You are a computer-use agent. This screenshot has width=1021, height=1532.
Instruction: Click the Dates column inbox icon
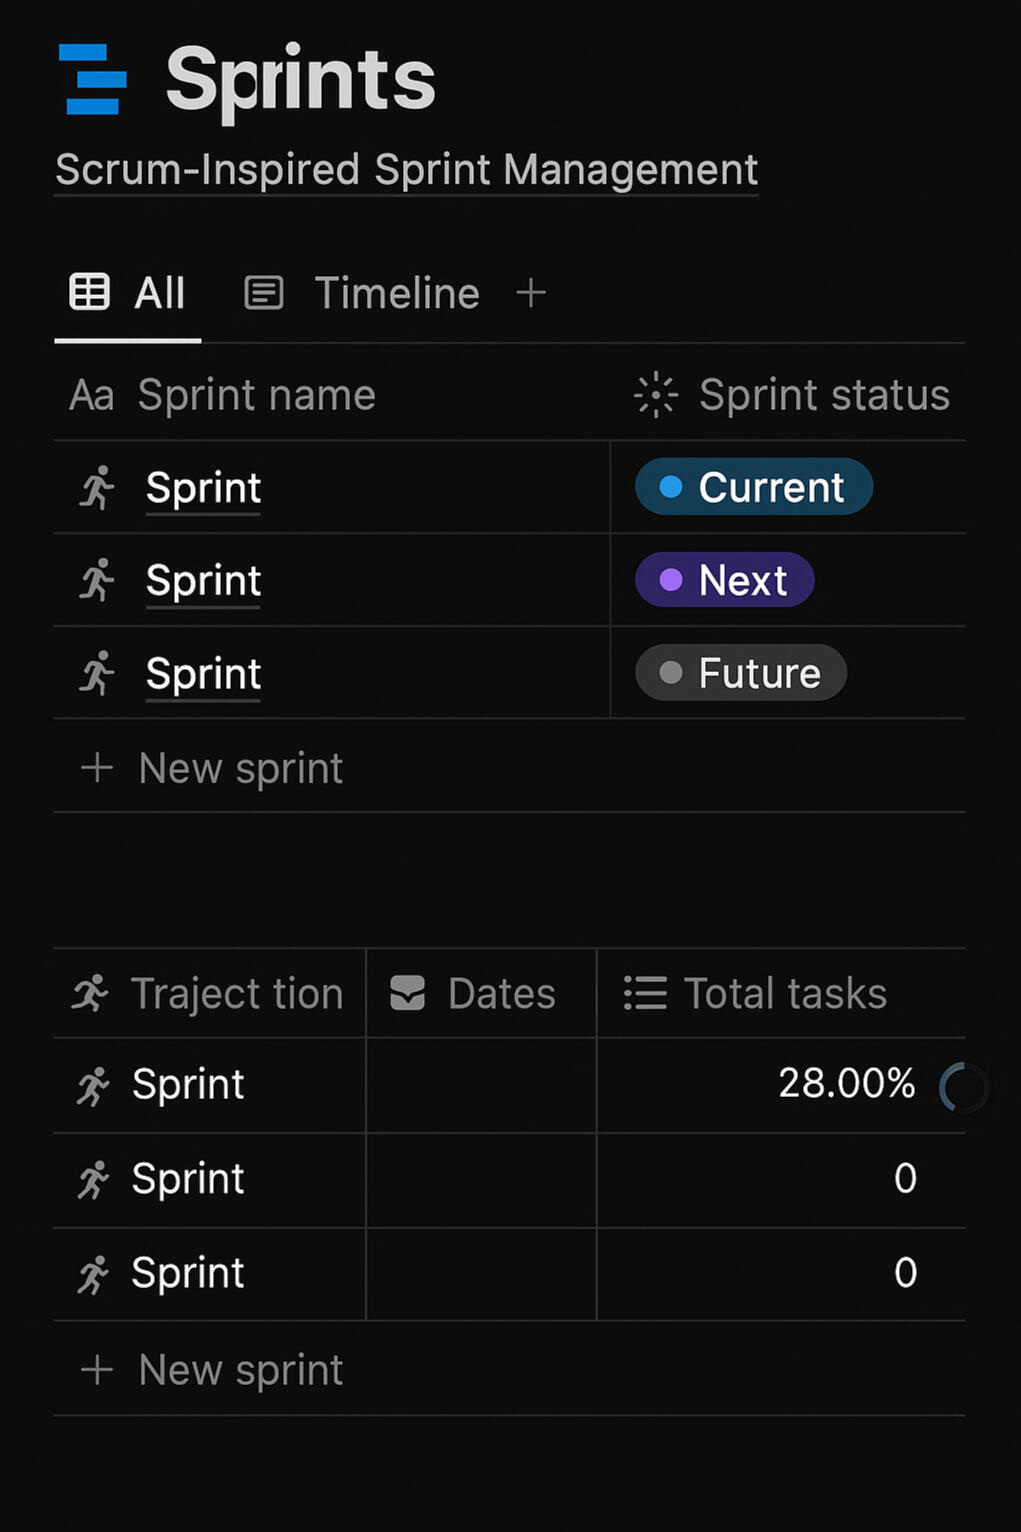(407, 994)
